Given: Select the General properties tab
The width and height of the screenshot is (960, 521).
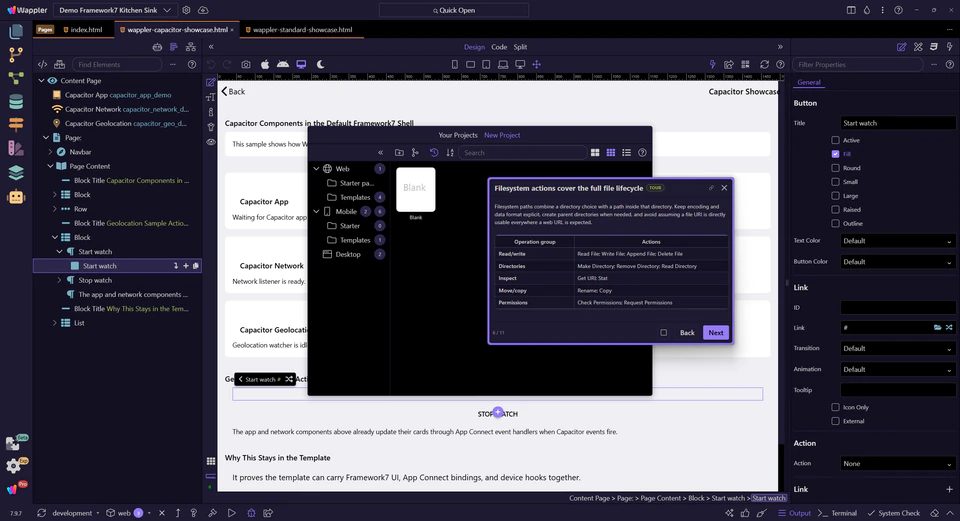Looking at the screenshot, I should point(809,82).
